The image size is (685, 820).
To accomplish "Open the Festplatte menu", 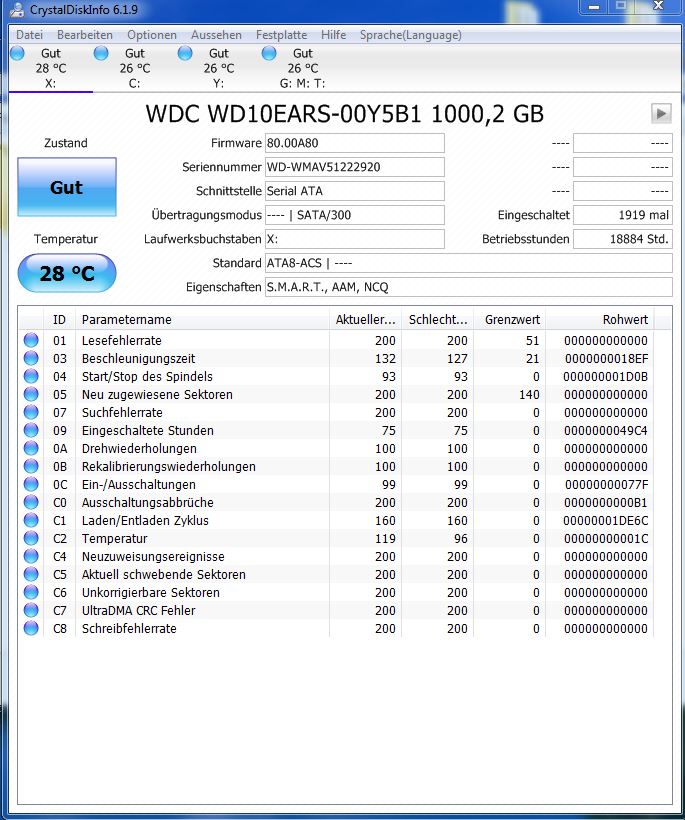I will pyautogui.click(x=281, y=35).
